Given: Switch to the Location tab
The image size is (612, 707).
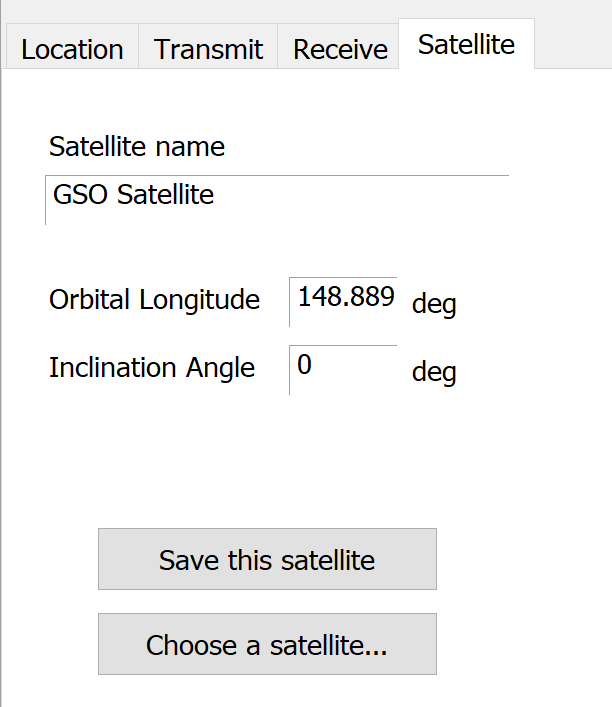Looking at the screenshot, I should 73,47.
